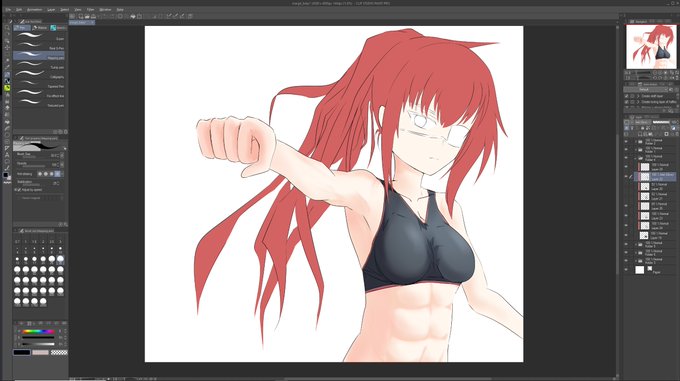Choose the Calligraphy sub tool

(39, 75)
